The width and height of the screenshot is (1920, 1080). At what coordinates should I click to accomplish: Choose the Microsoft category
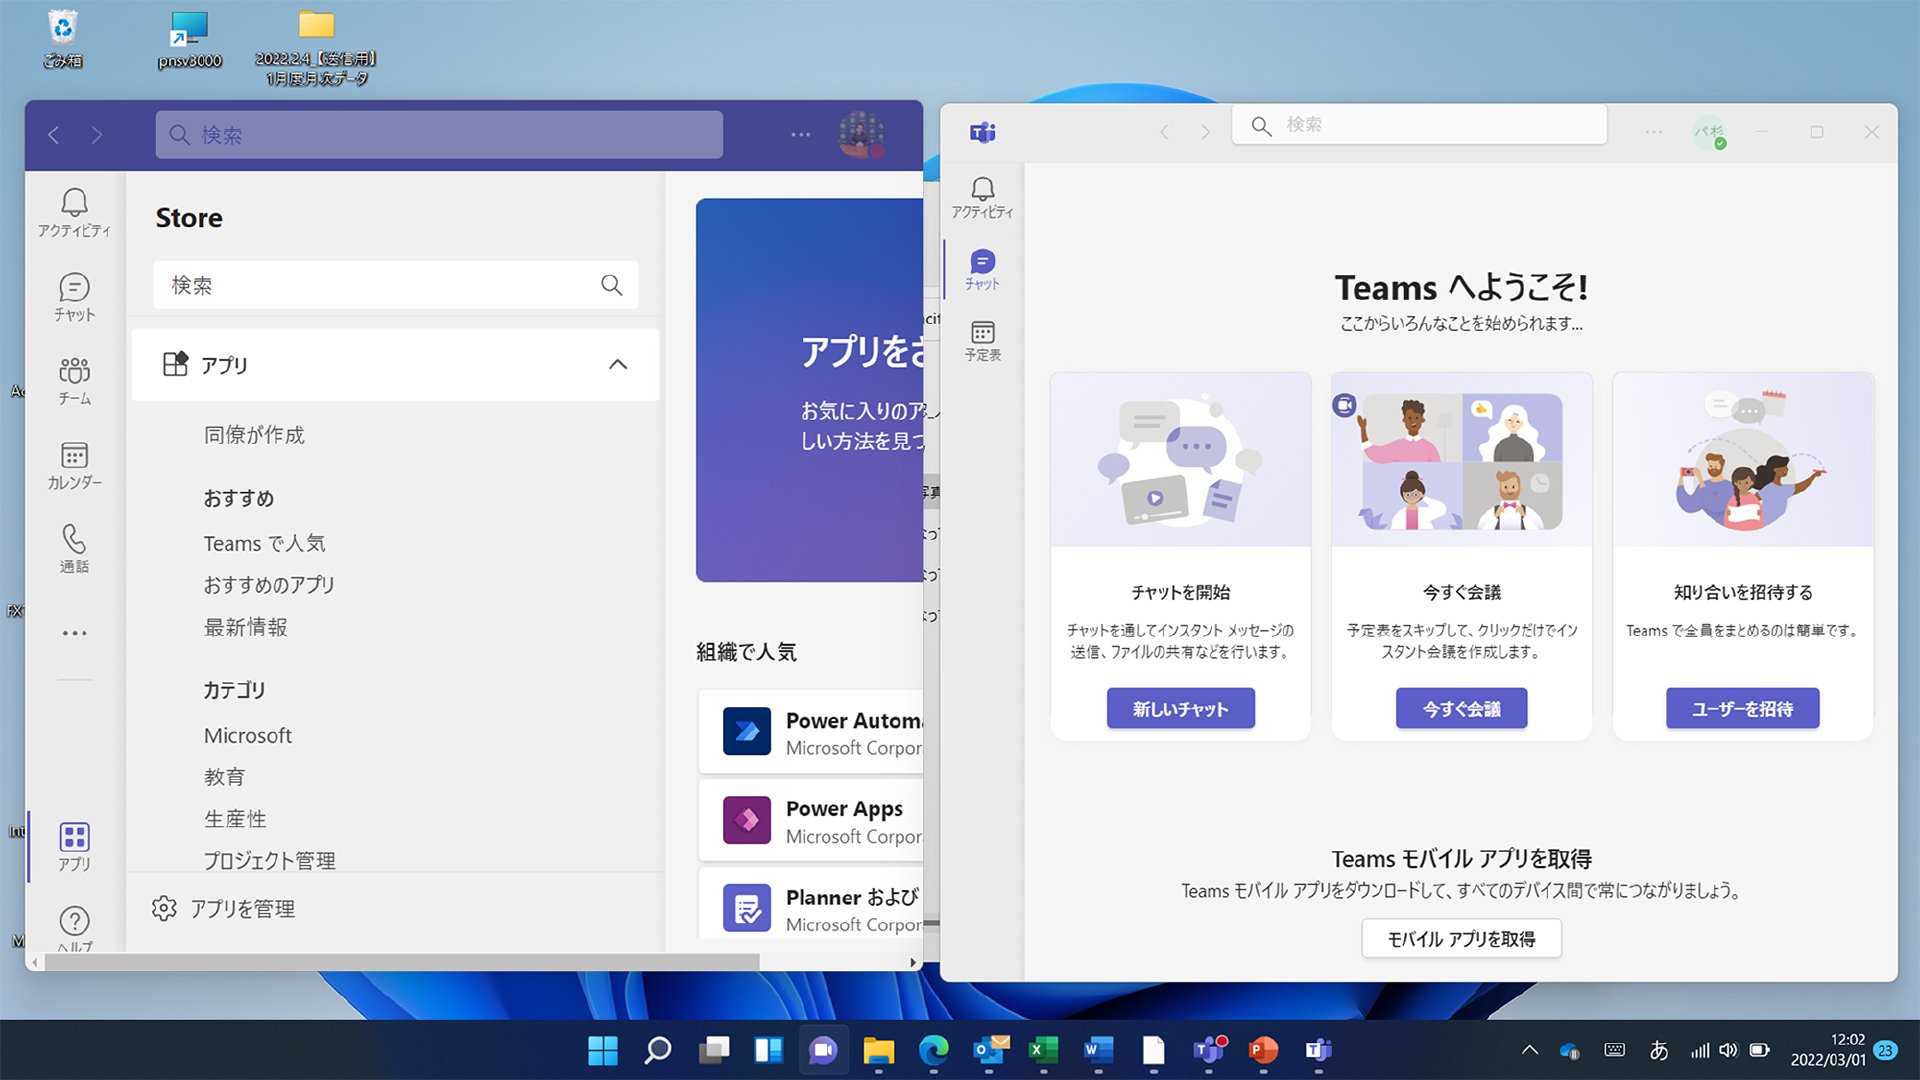point(247,735)
